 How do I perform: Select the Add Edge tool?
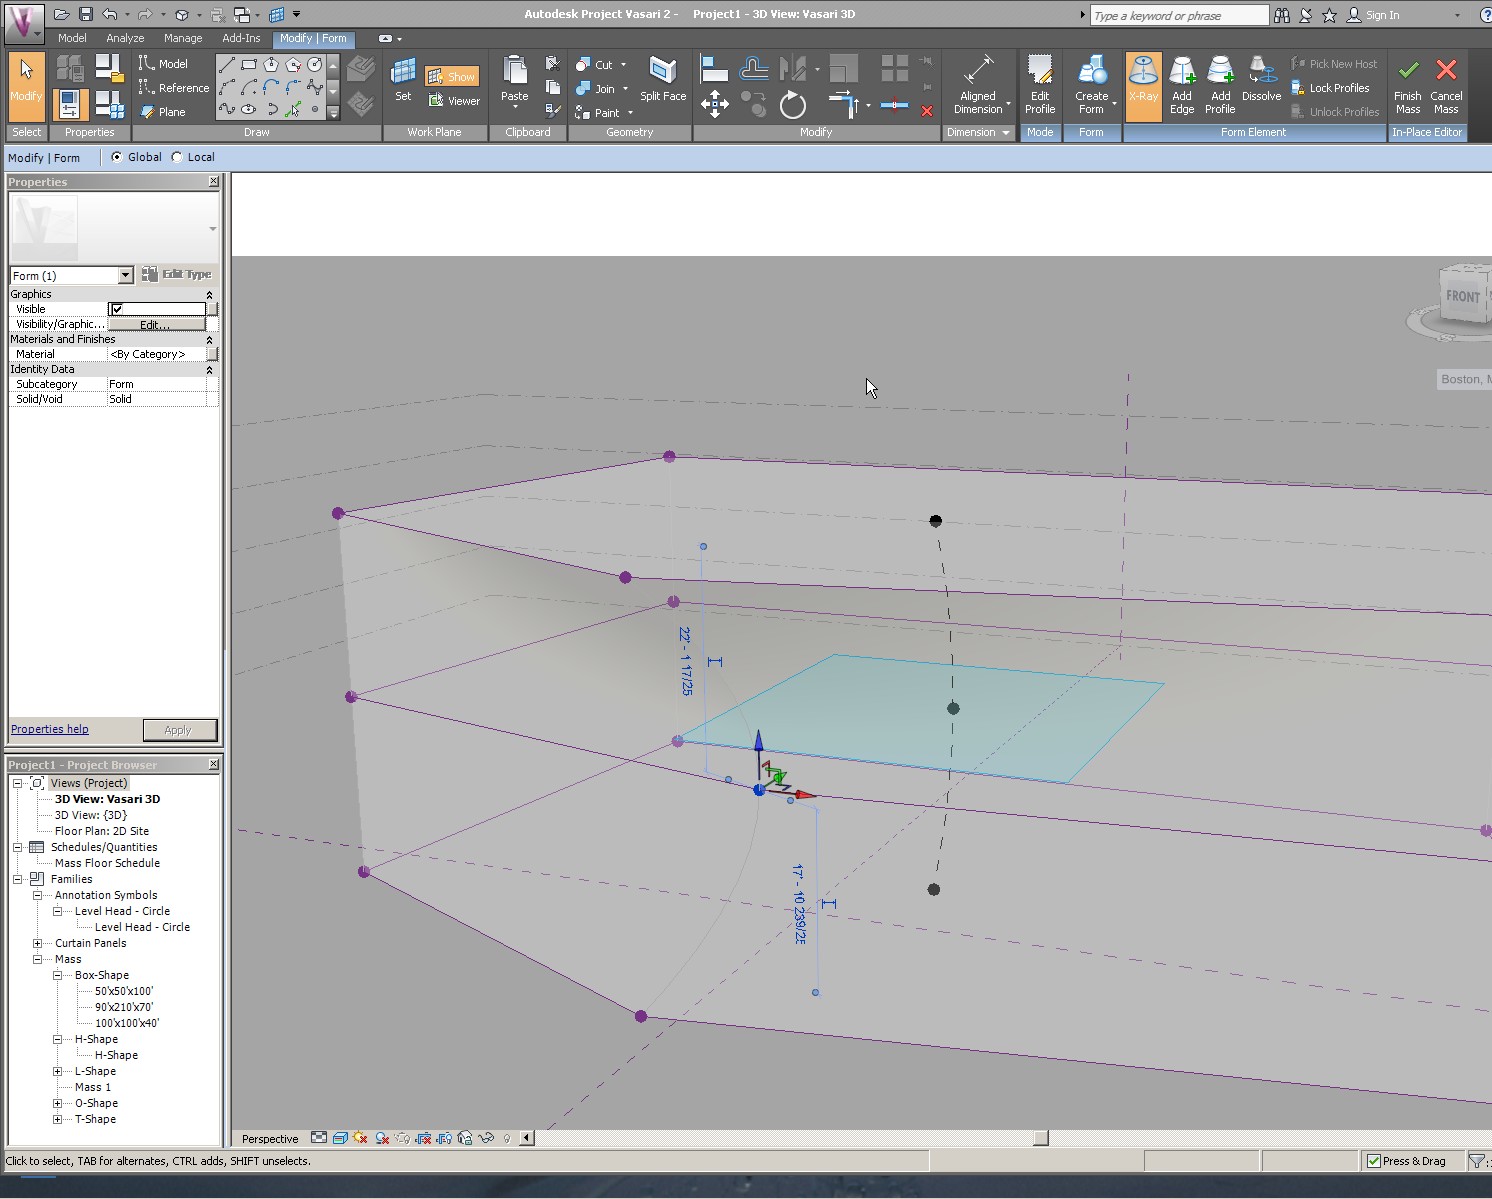[x=1182, y=84]
